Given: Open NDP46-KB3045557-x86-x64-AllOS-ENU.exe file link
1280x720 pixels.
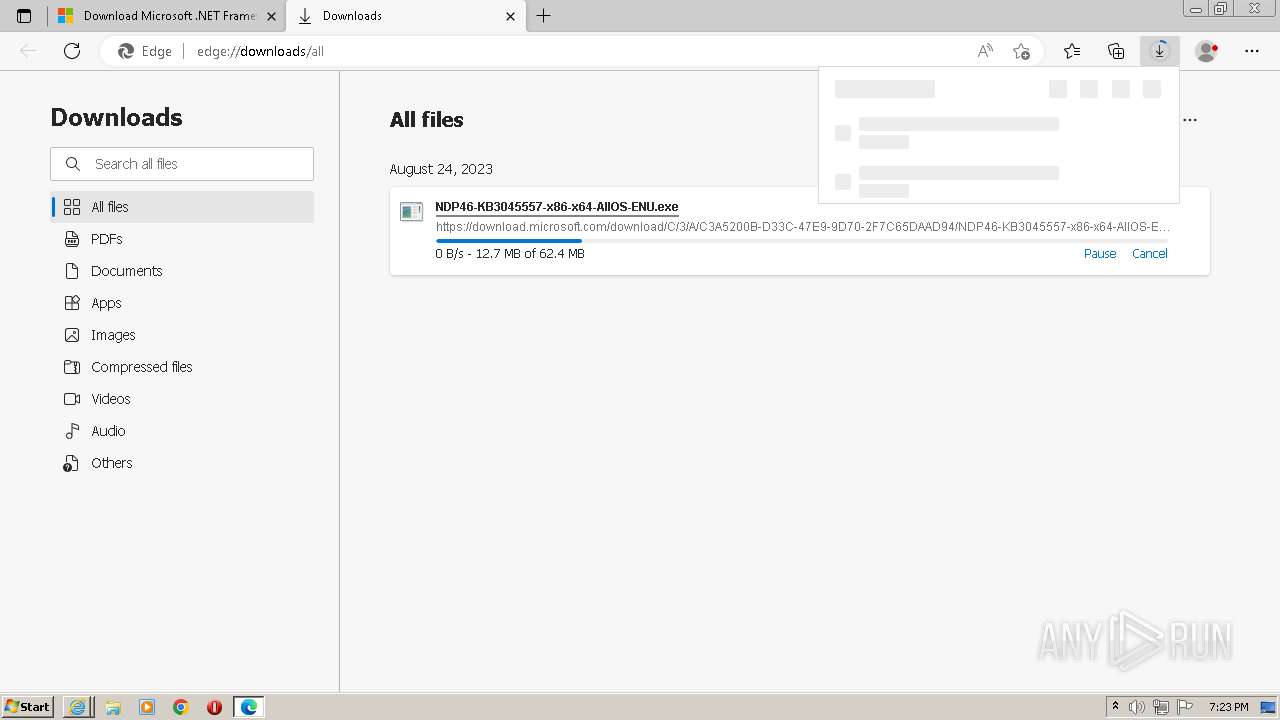Looking at the screenshot, I should pyautogui.click(x=556, y=207).
